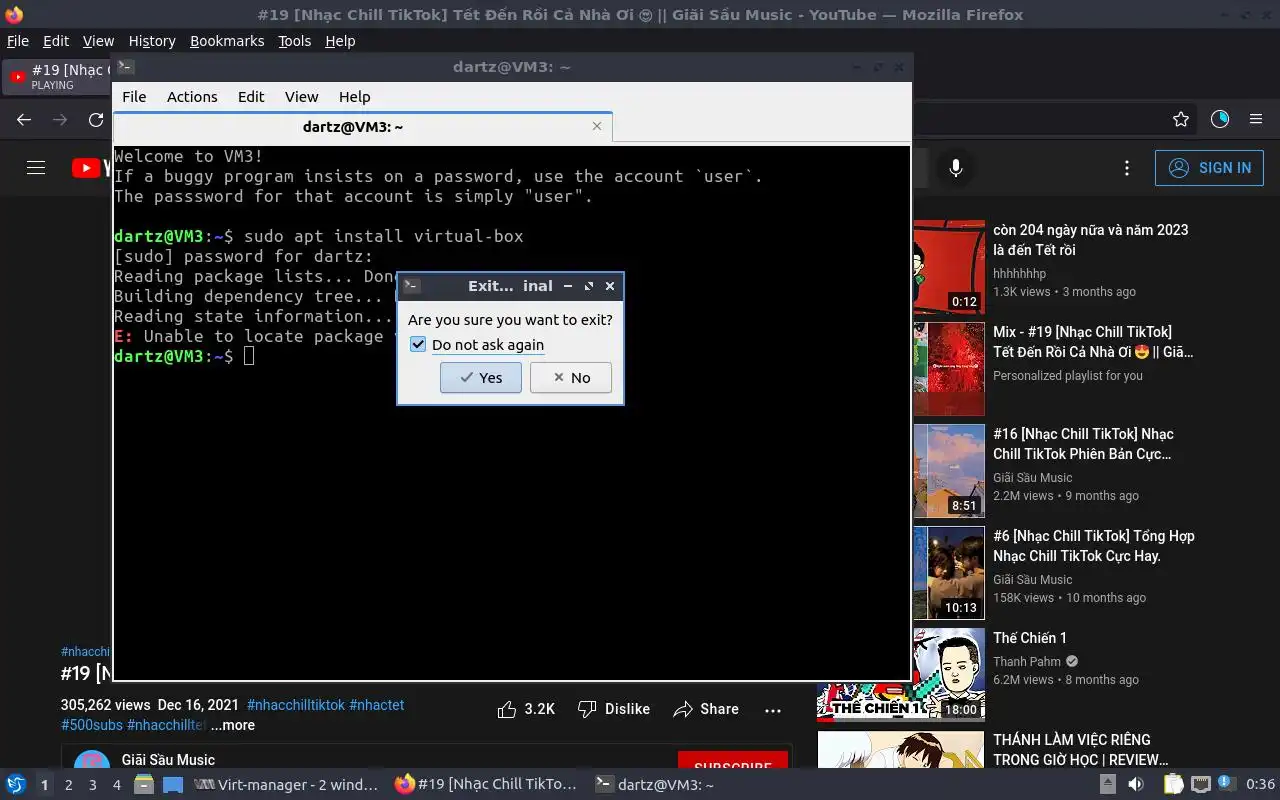This screenshot has width=1280, height=800.
Task: Open the taskbar file manager icon
Action: click(x=144, y=785)
